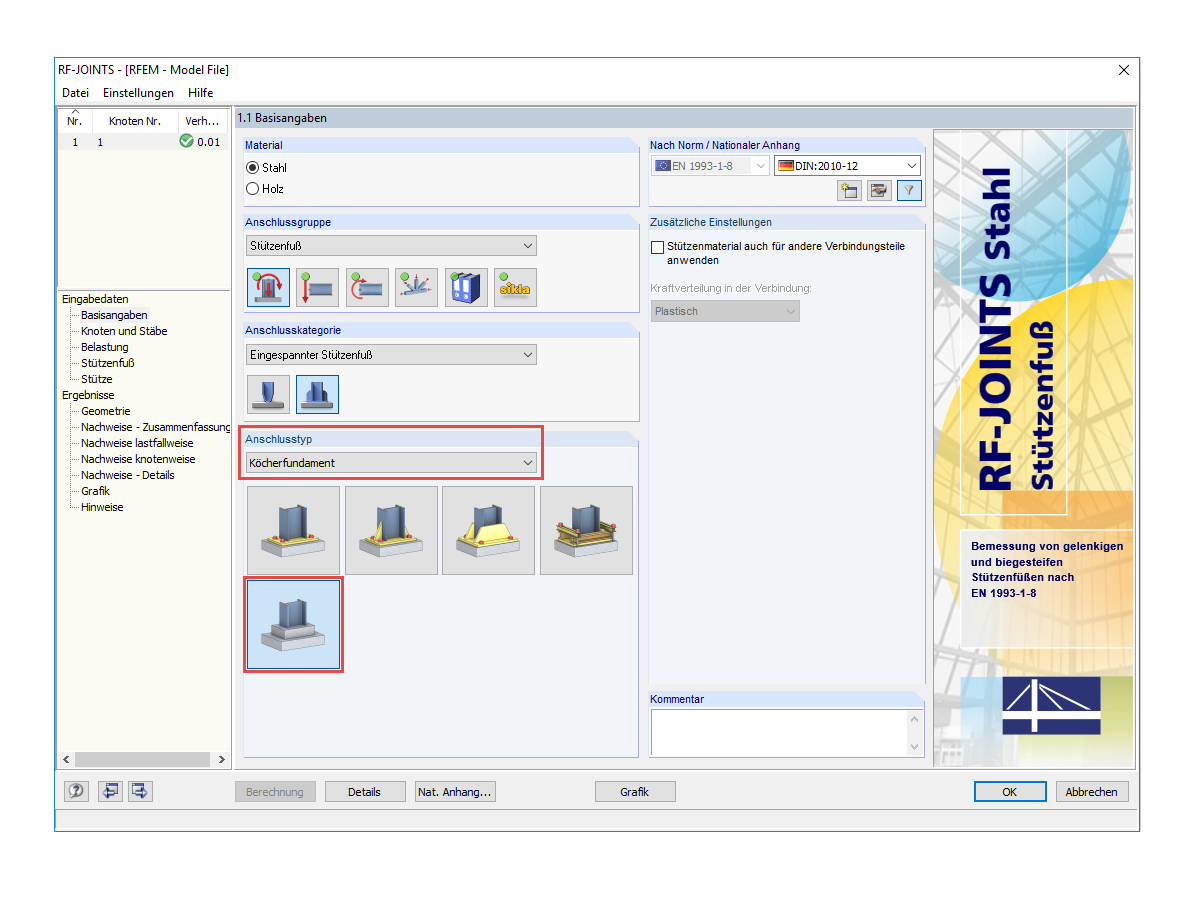Screen dimensions: 1200x900
Task: Select the rigid beam connection group icon
Action: click(367, 288)
